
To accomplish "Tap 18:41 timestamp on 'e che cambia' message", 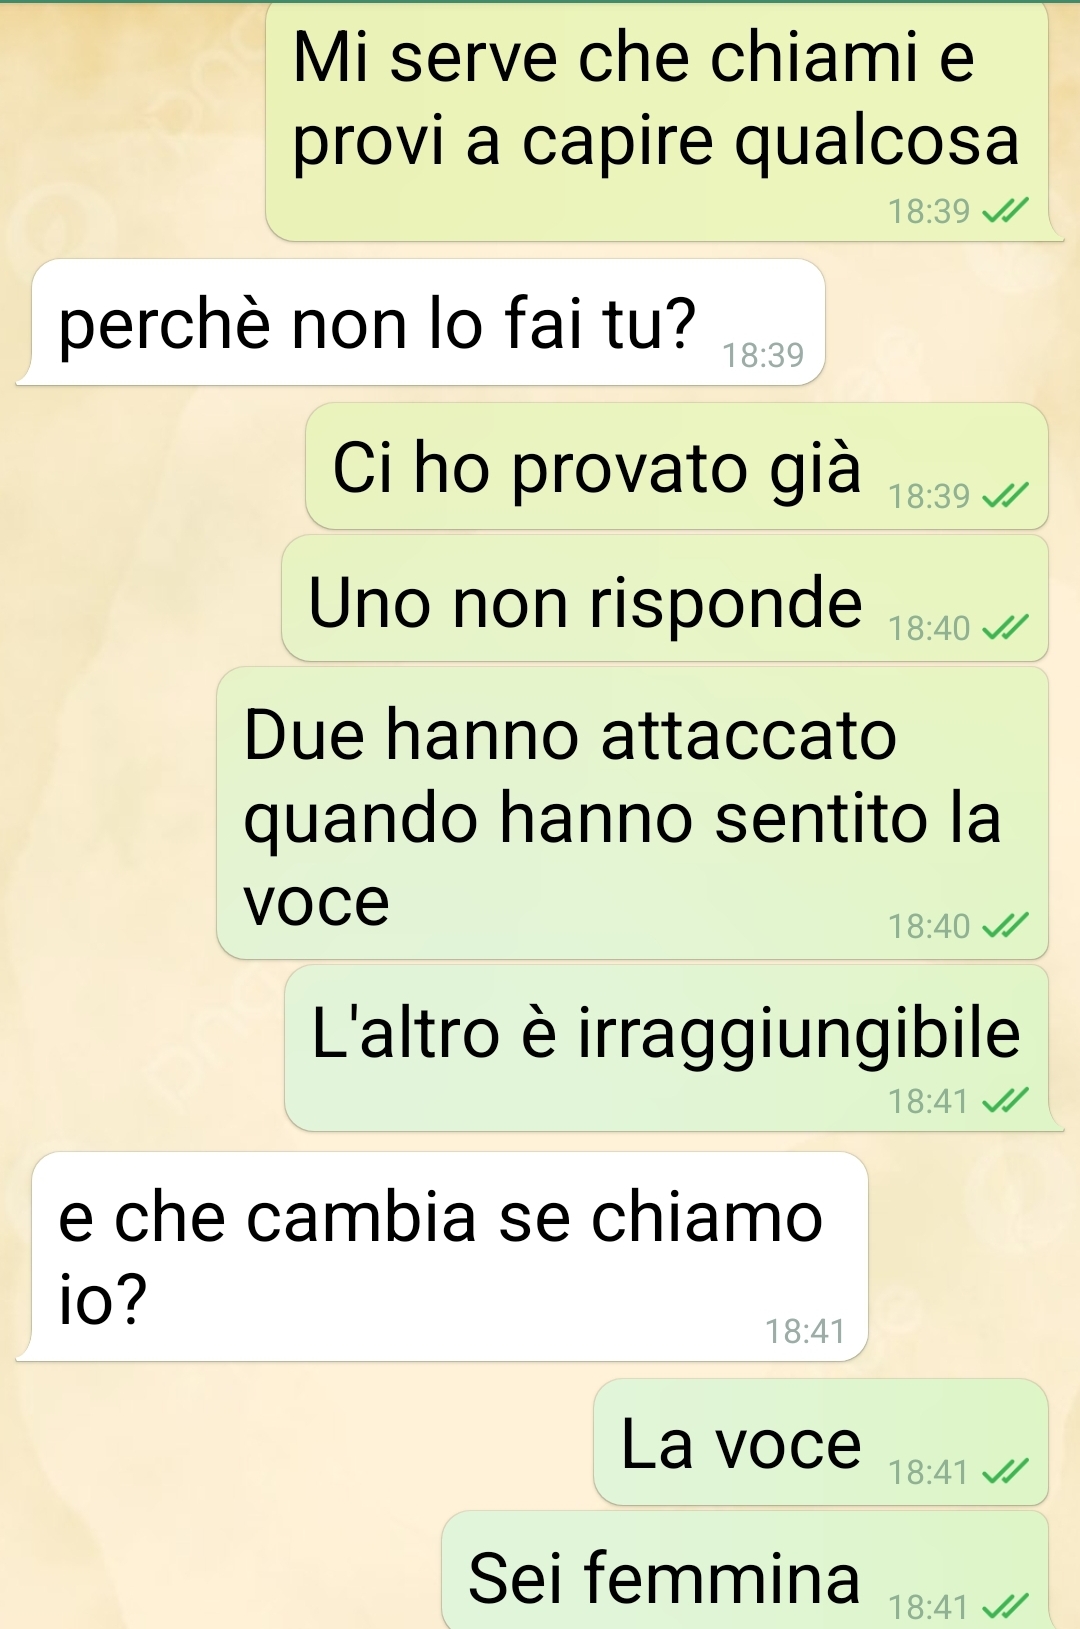I will pyautogui.click(x=805, y=1331).
